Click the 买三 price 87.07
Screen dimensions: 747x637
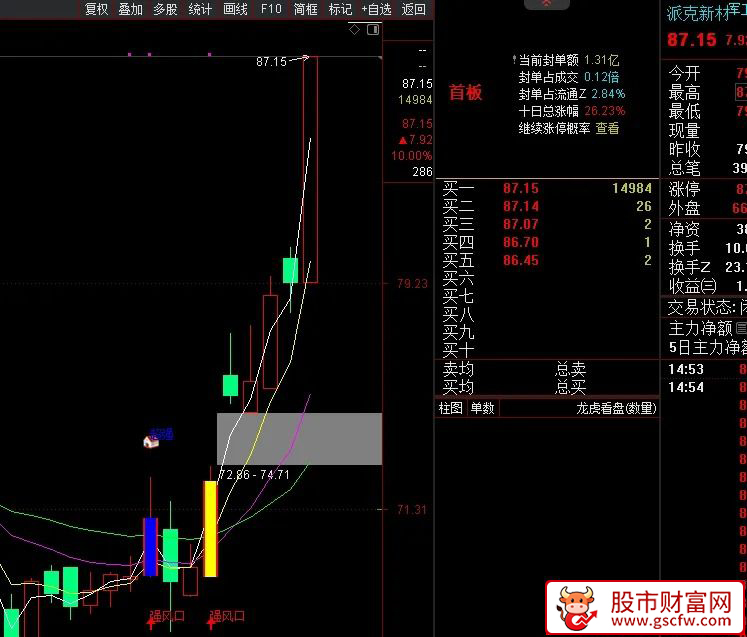521,224
